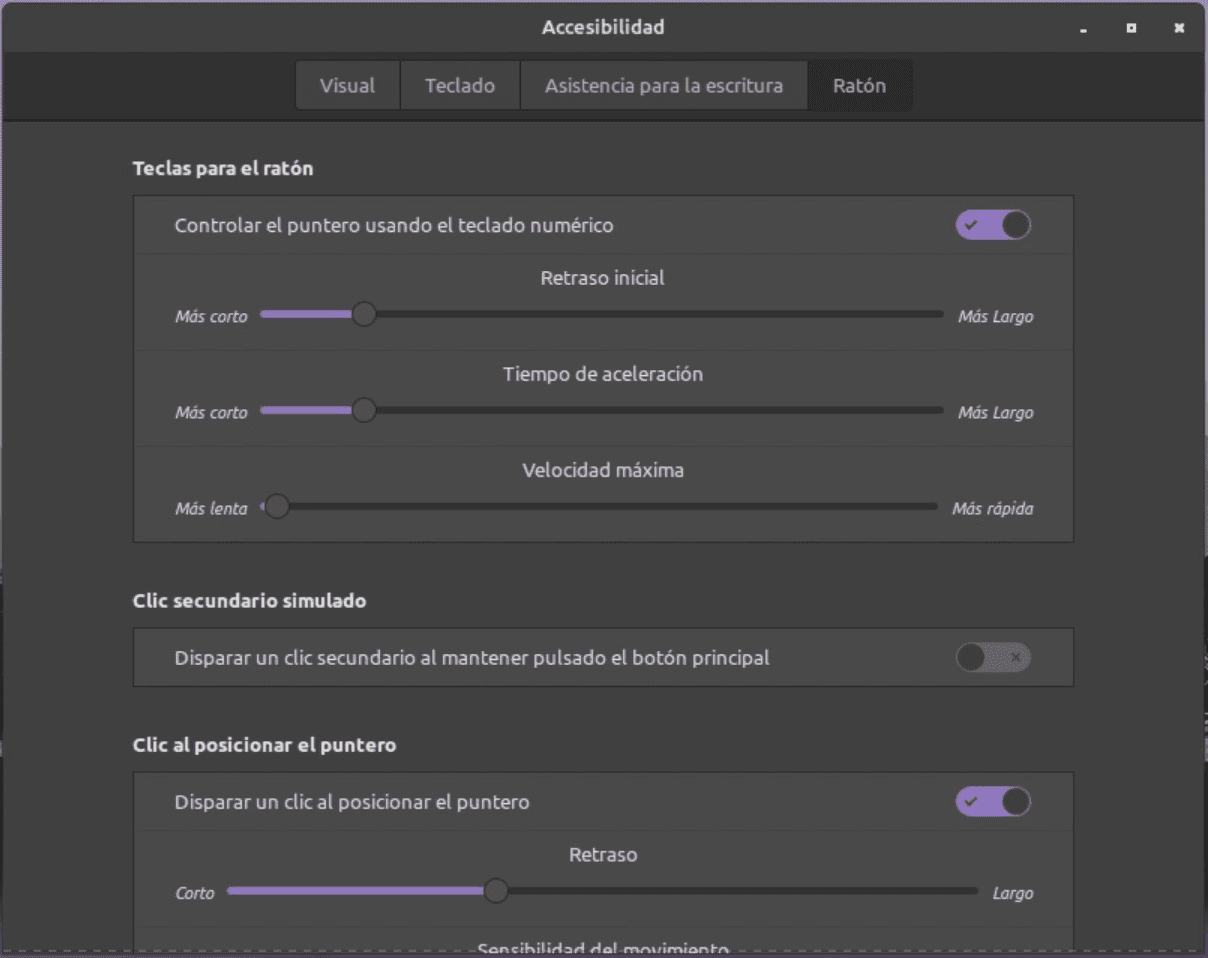Click the Retraso inicial slider handle
Image resolution: width=1208 pixels, height=958 pixels.
[364, 313]
